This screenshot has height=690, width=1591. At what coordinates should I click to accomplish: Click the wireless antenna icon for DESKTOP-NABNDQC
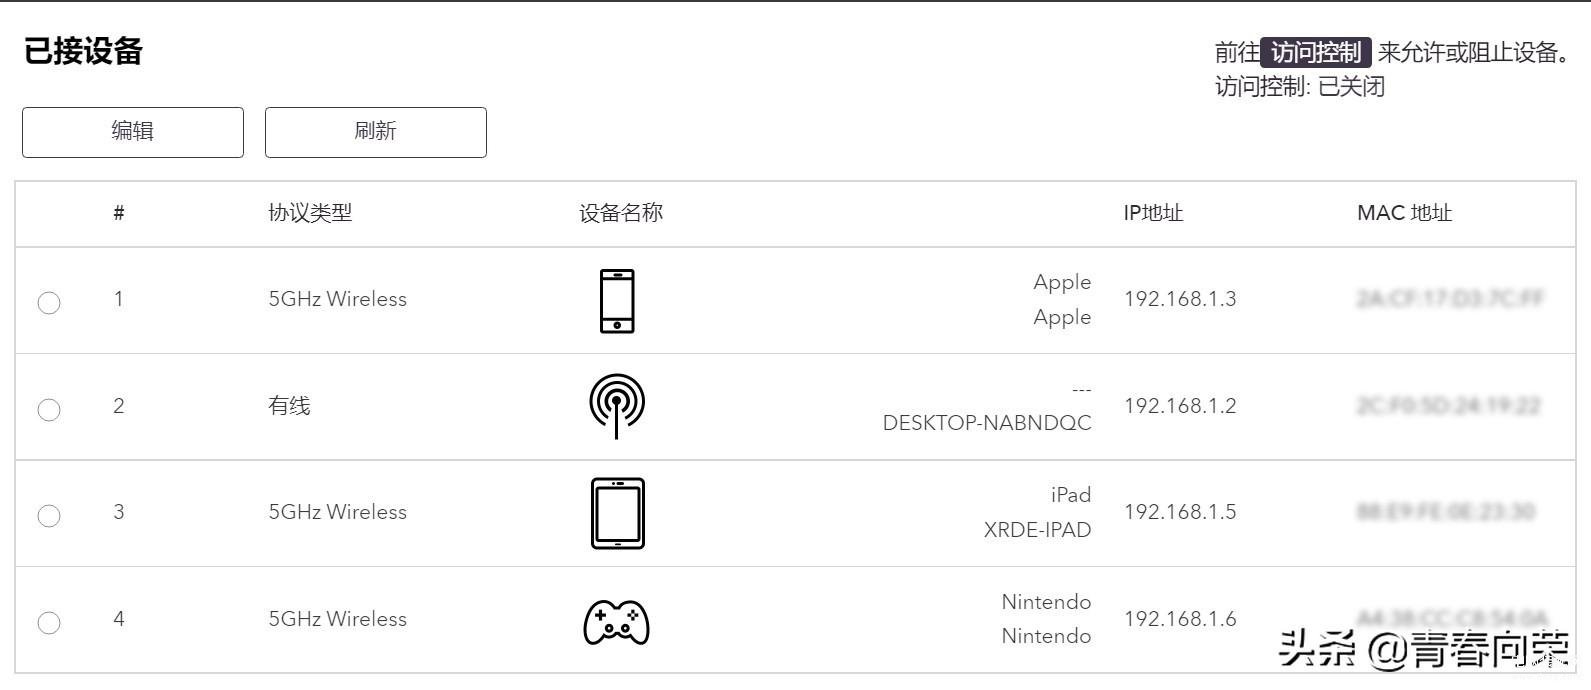[617, 406]
